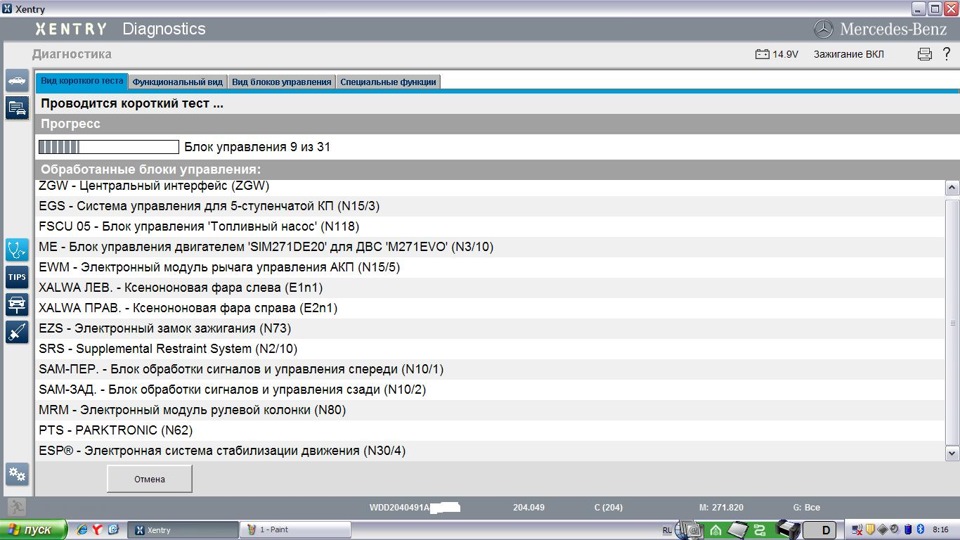Click the Блок управления 9 из 31 text

tap(257, 147)
